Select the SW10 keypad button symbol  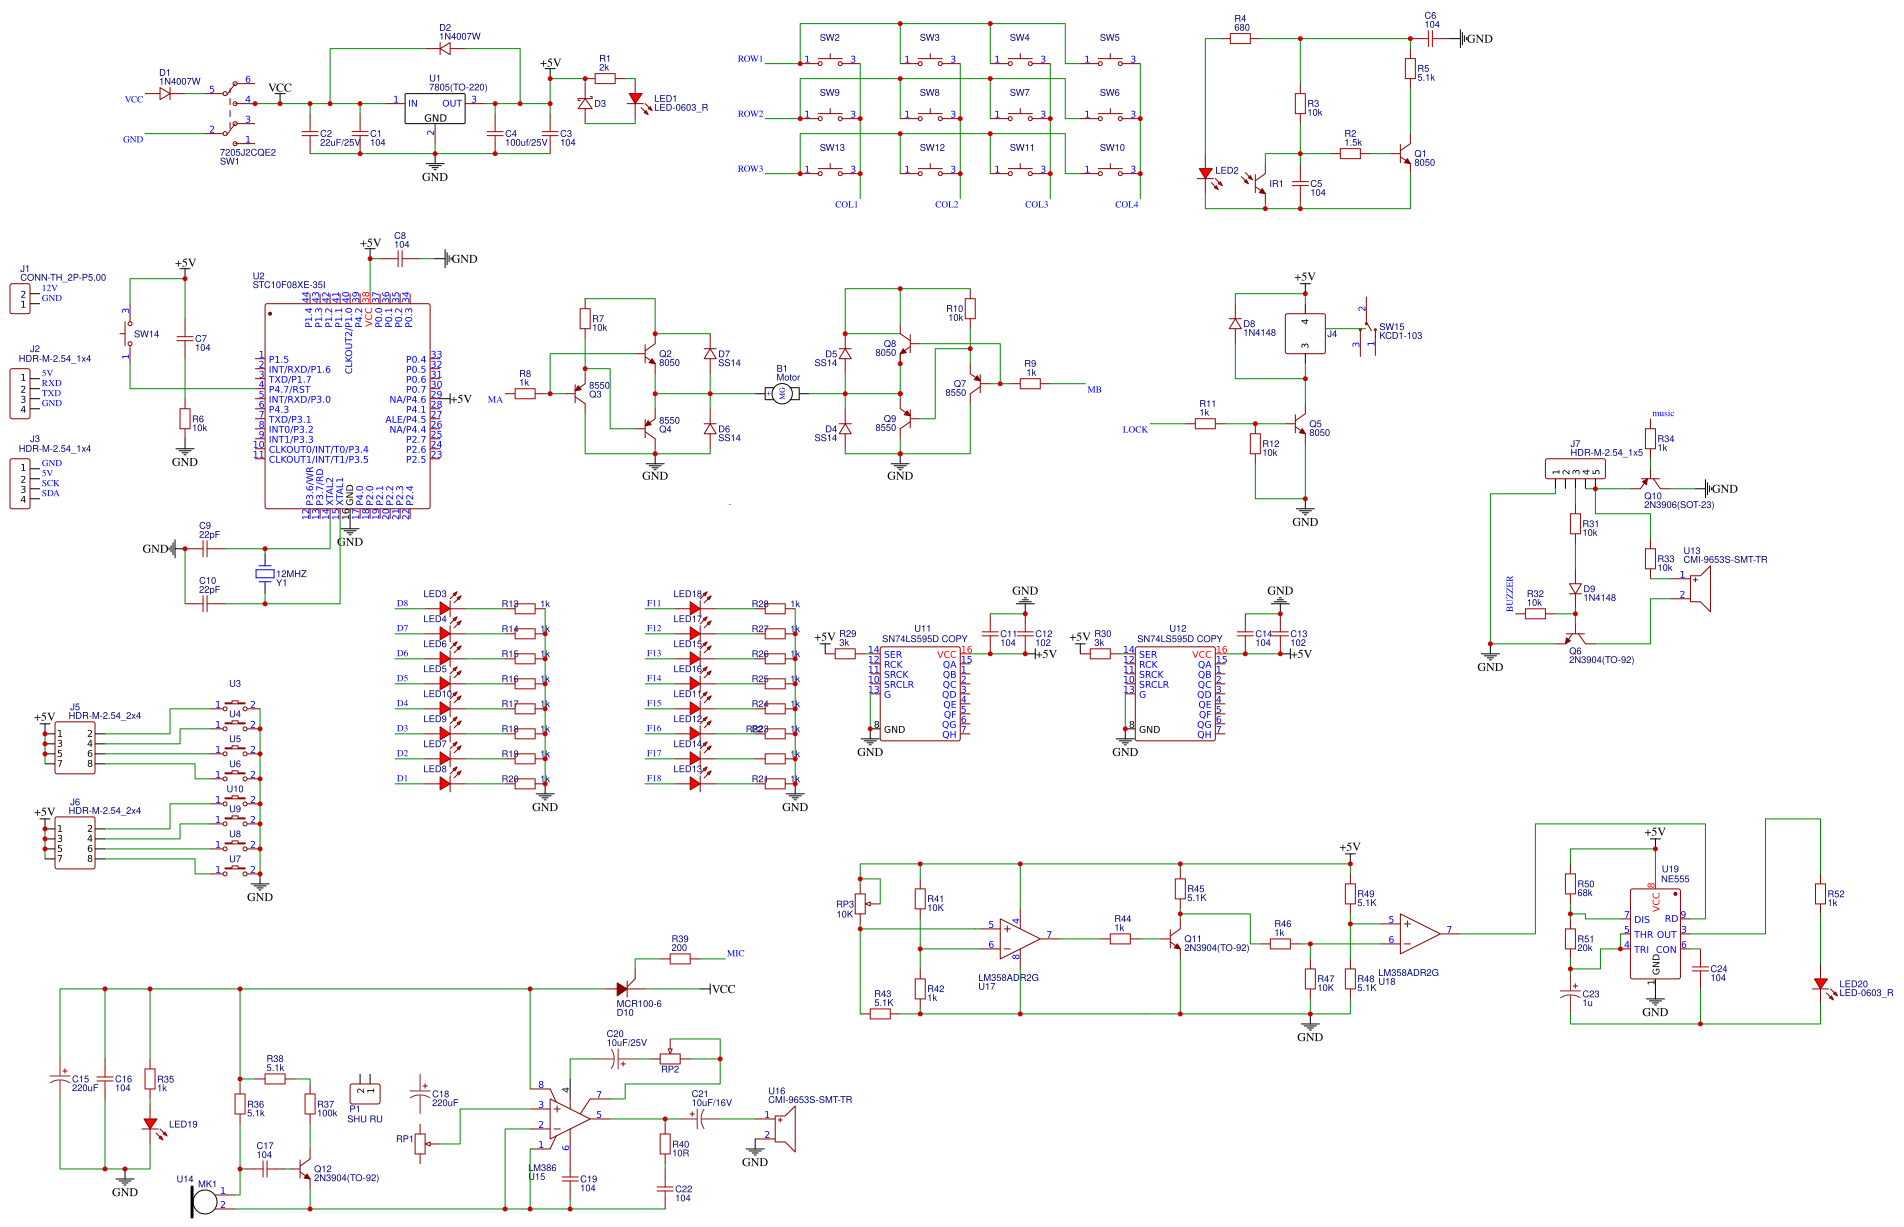click(x=1110, y=171)
